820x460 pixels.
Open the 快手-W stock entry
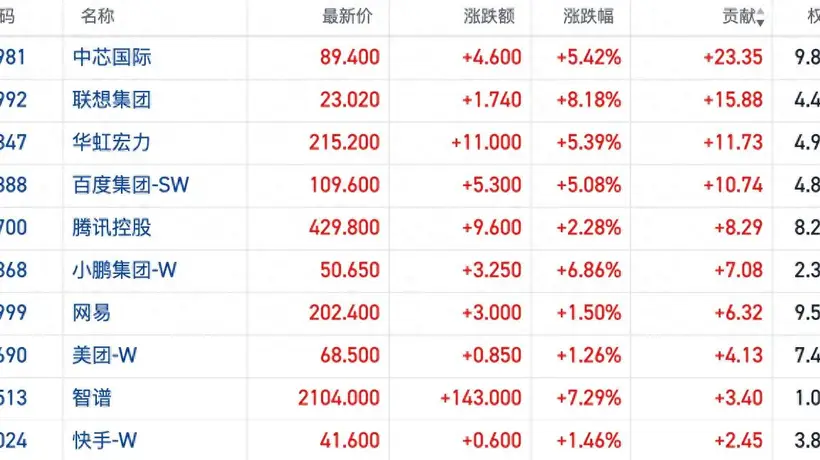tap(105, 440)
